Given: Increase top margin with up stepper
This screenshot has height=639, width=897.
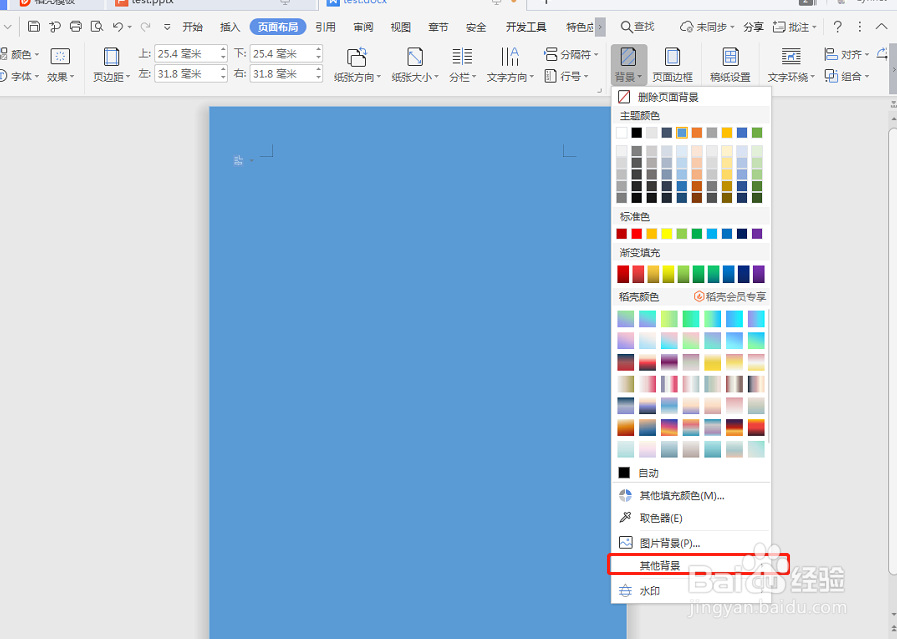Looking at the screenshot, I should click(223, 50).
